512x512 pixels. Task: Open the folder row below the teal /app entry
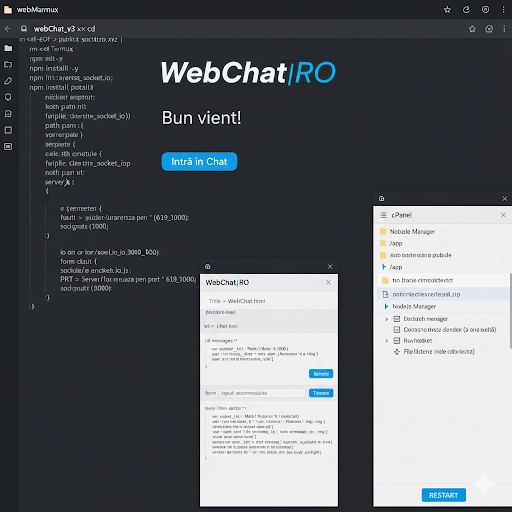click(443, 280)
